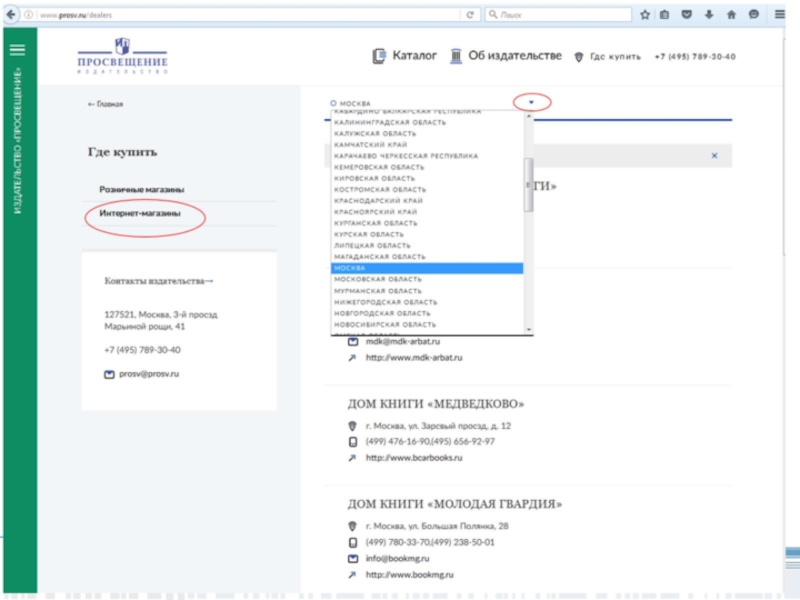Click the Каталог book icon
Viewport: 800px width, 600px height.
379,56
